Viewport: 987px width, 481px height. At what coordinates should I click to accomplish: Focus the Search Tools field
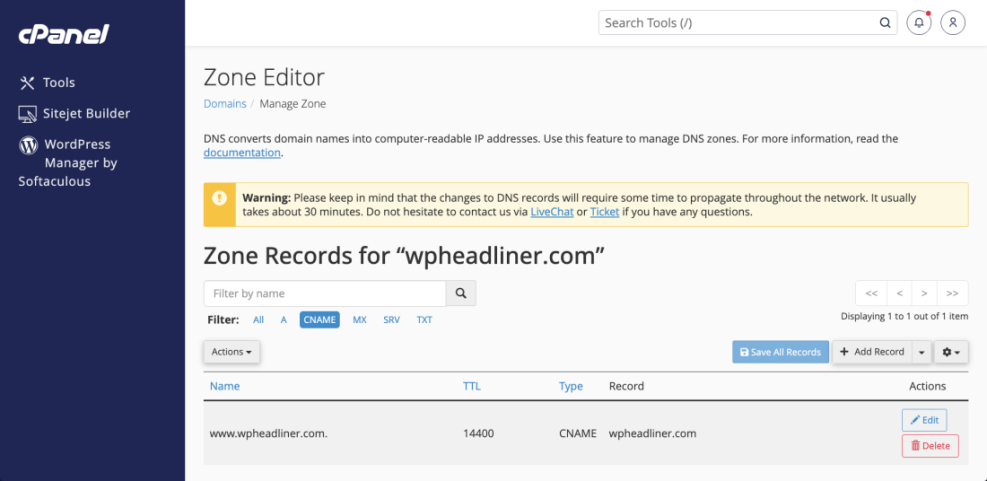pyautogui.click(x=748, y=23)
